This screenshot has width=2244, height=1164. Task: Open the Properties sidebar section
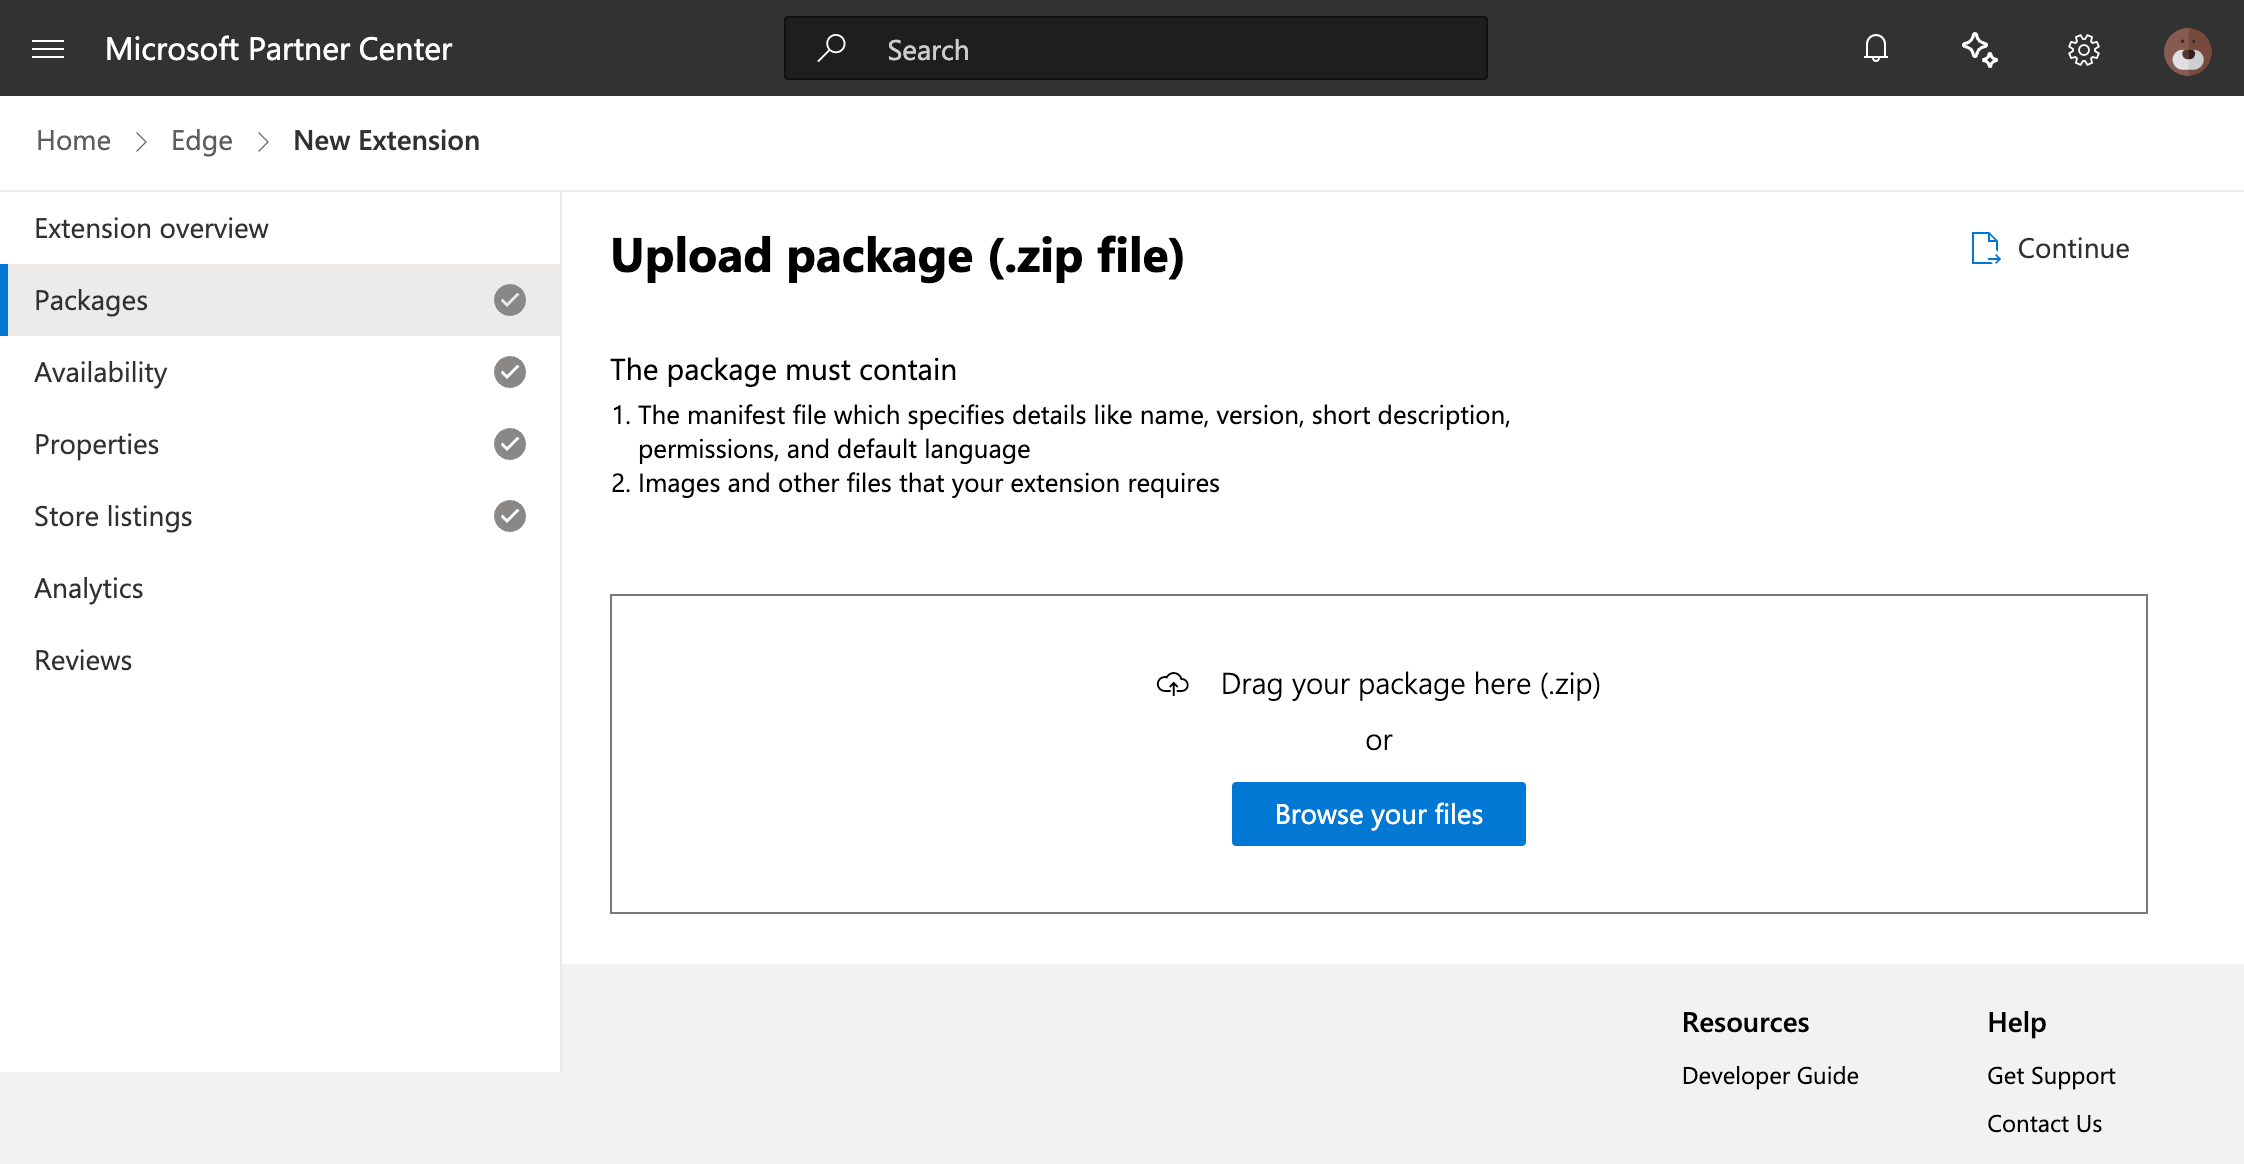click(x=97, y=444)
